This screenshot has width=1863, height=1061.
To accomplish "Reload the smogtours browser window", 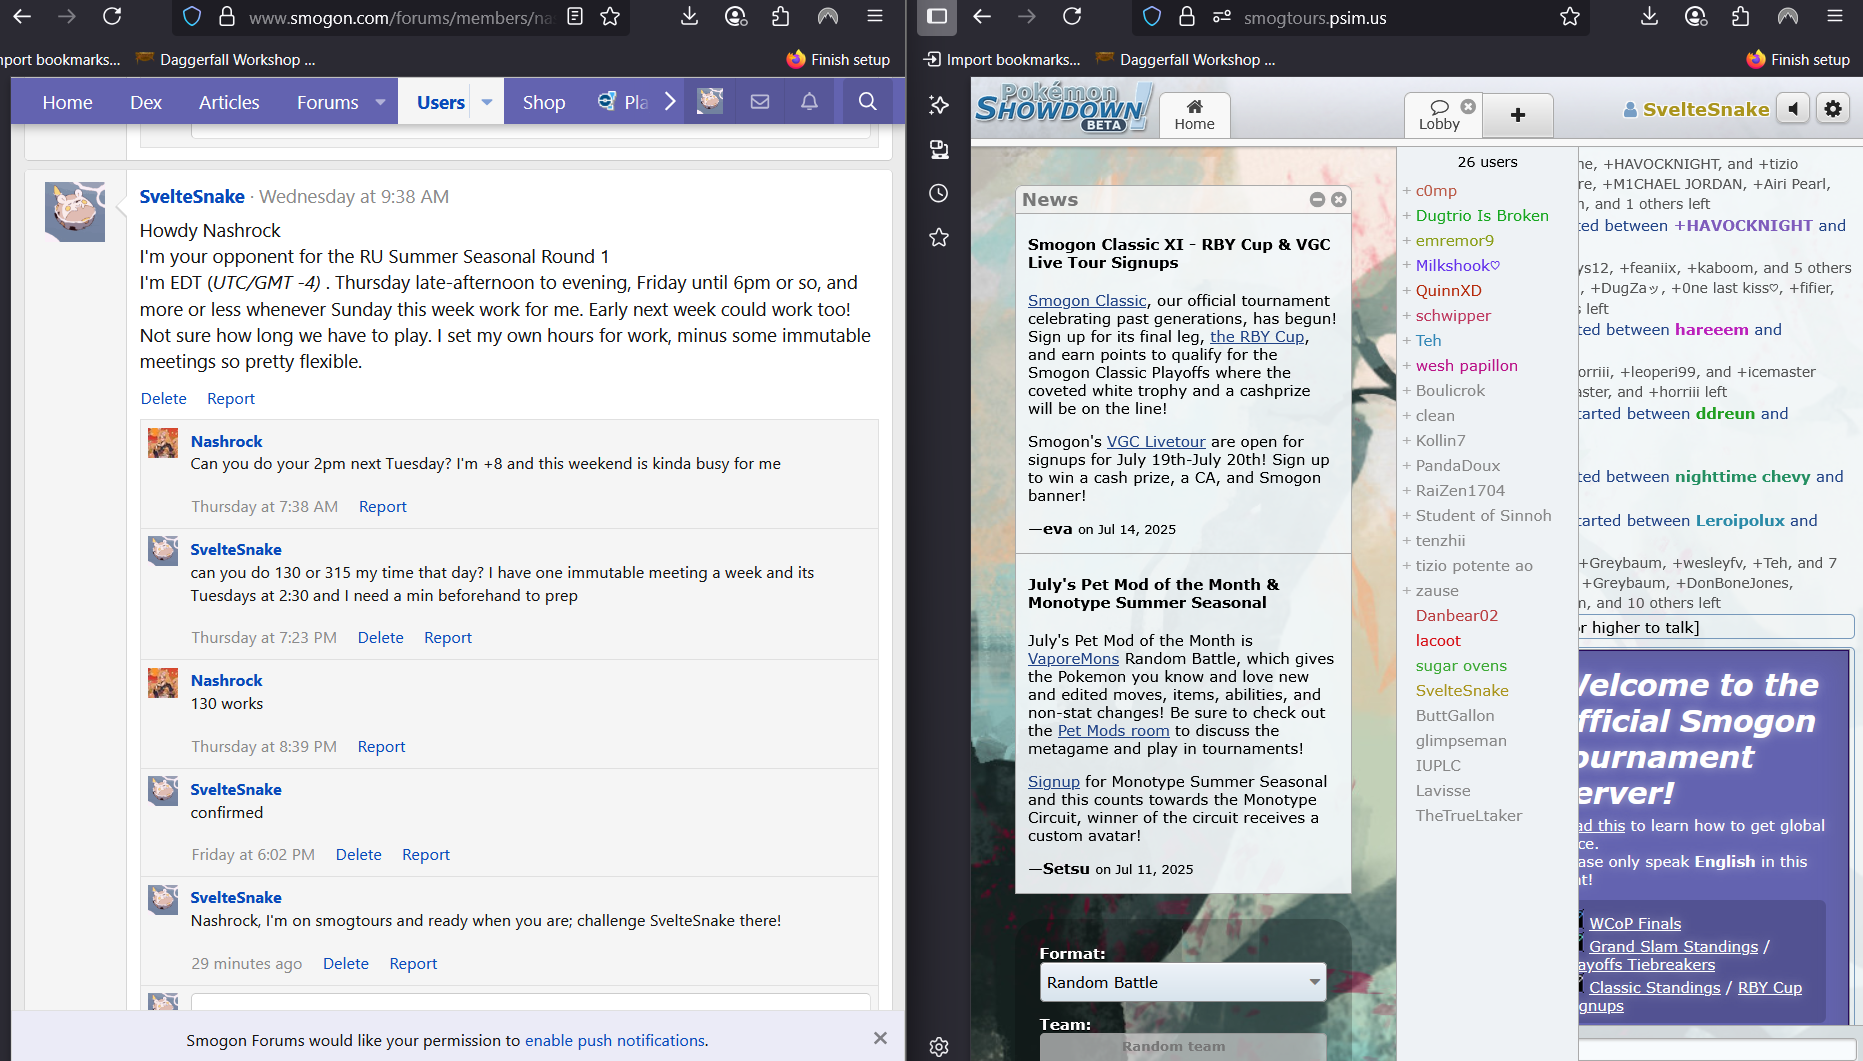I will [x=1072, y=17].
